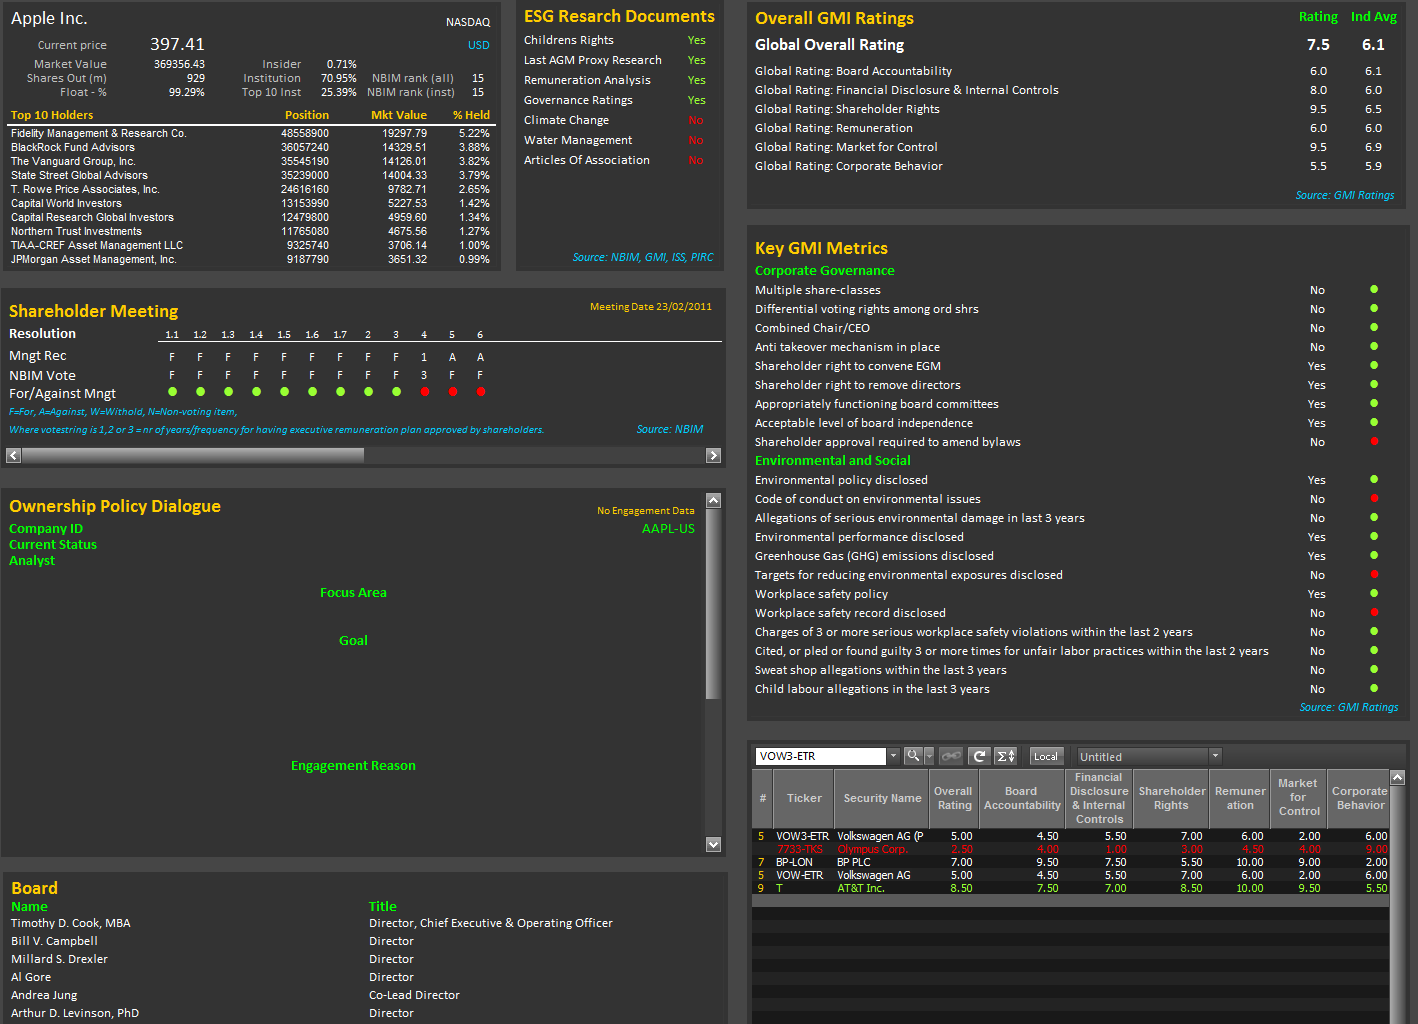Sort by Corporate Behavior column header
This screenshot has width=1418, height=1024.
[x=1359, y=798]
